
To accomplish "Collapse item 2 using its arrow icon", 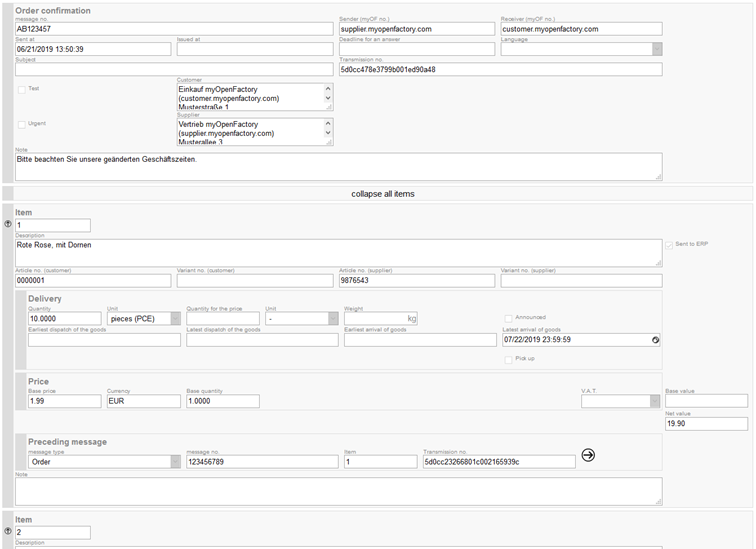I will pos(8,531).
